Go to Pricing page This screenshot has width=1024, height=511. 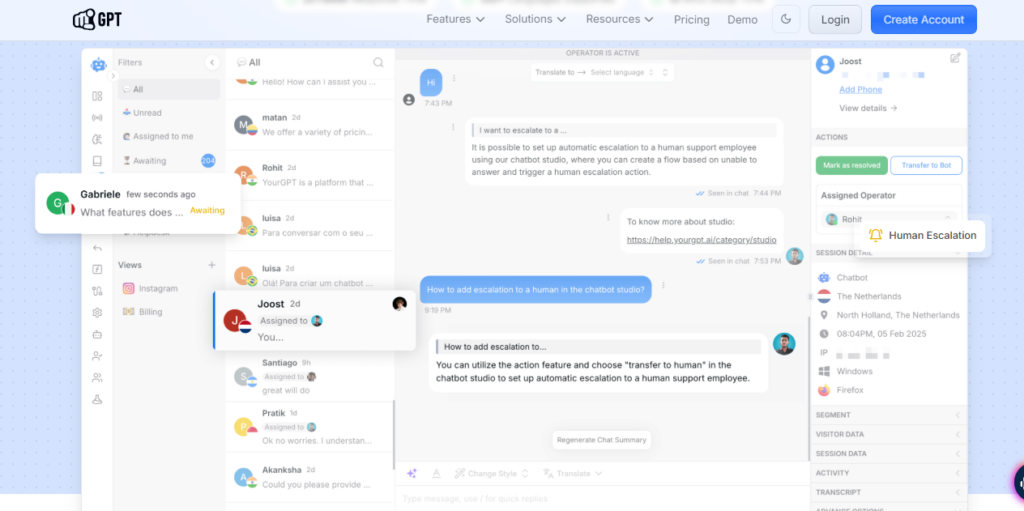coord(692,20)
